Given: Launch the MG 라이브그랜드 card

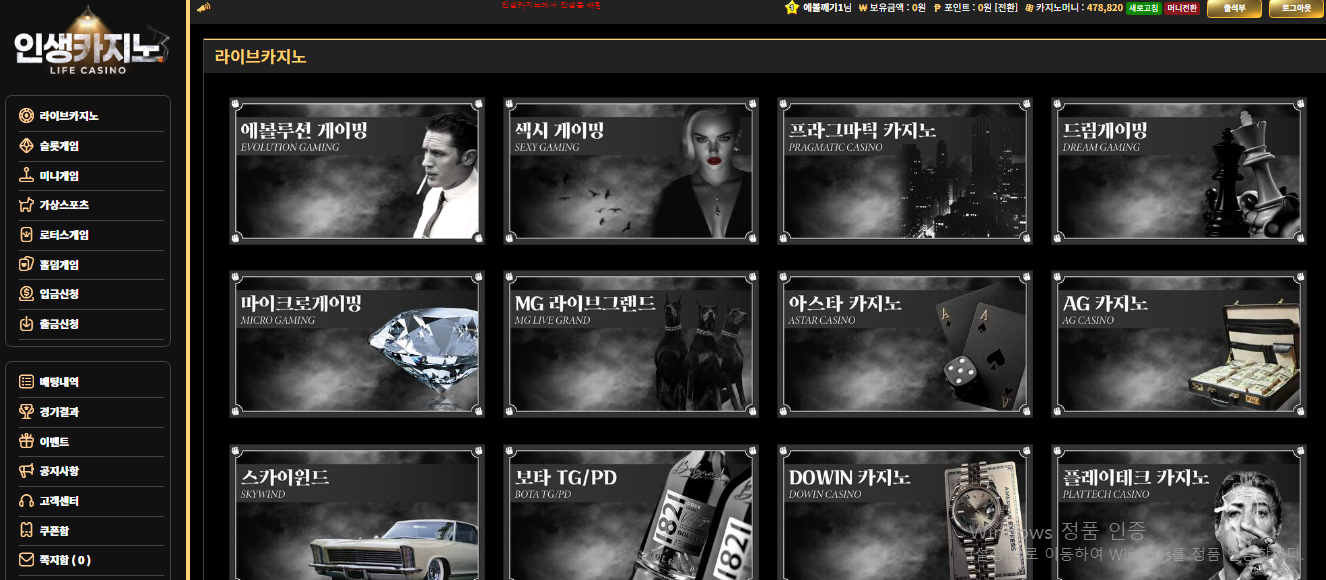Looking at the screenshot, I should click(631, 343).
